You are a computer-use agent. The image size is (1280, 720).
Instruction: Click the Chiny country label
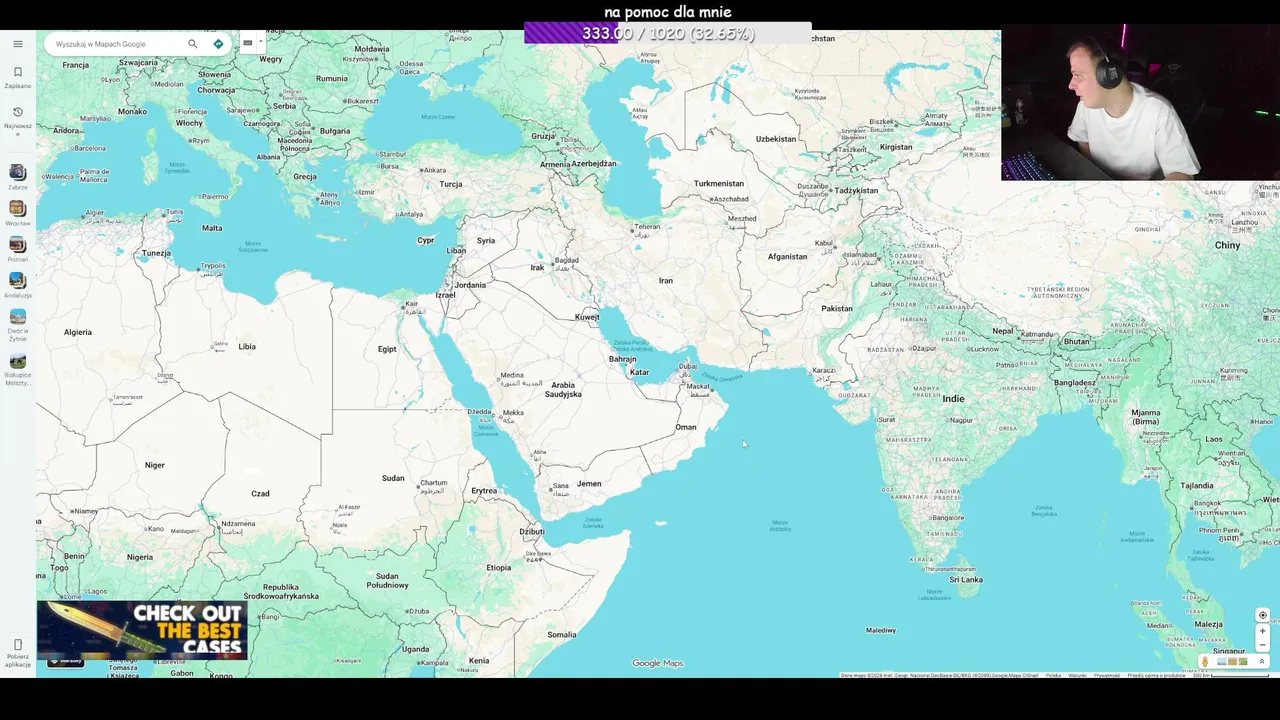coord(1227,245)
